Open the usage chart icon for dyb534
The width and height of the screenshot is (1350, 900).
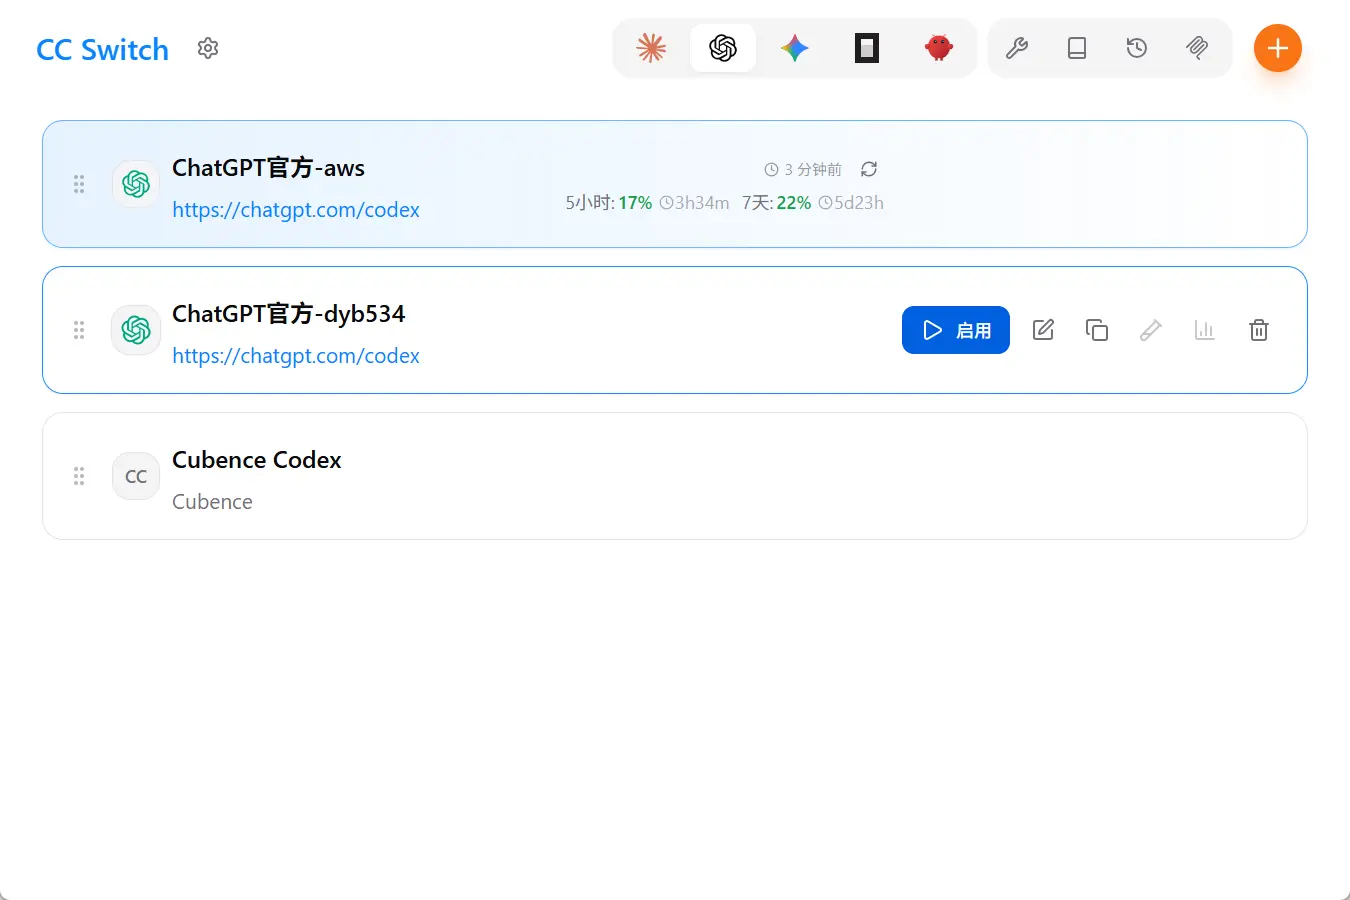click(1205, 330)
